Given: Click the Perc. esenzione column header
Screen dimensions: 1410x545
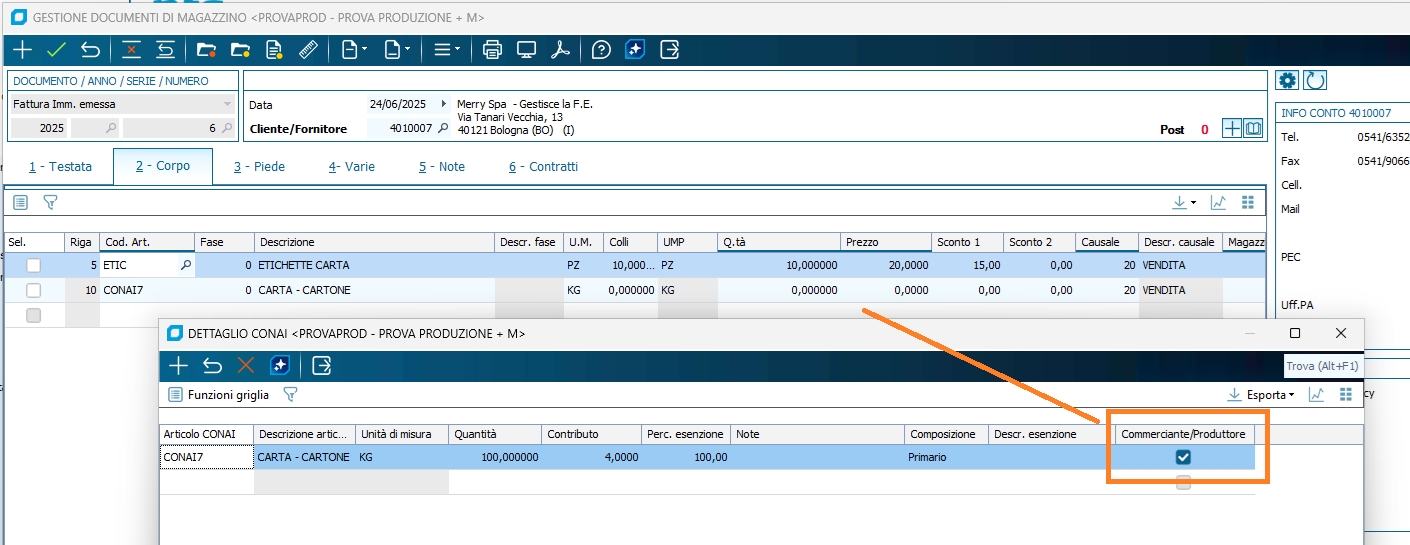Looking at the screenshot, I should 686,434.
